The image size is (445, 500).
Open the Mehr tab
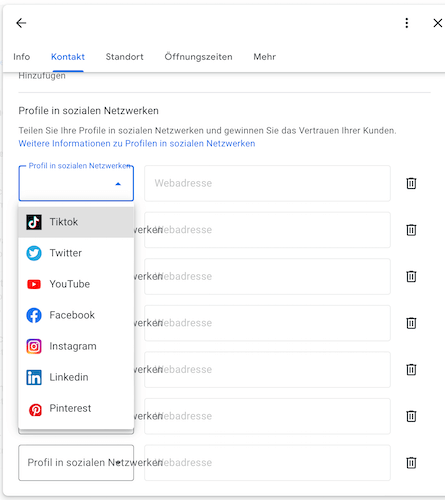(265, 57)
